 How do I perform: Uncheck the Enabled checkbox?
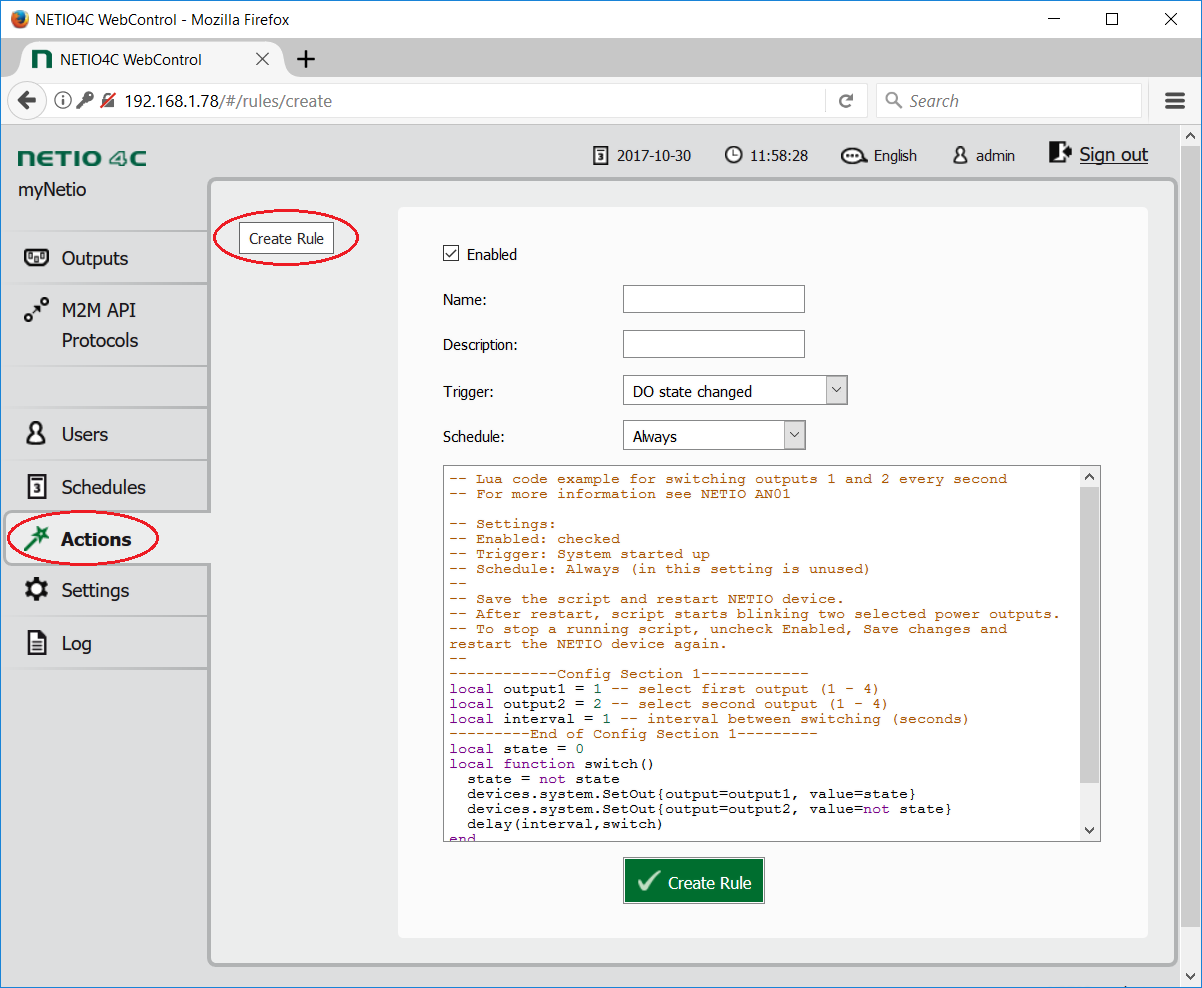click(x=451, y=254)
